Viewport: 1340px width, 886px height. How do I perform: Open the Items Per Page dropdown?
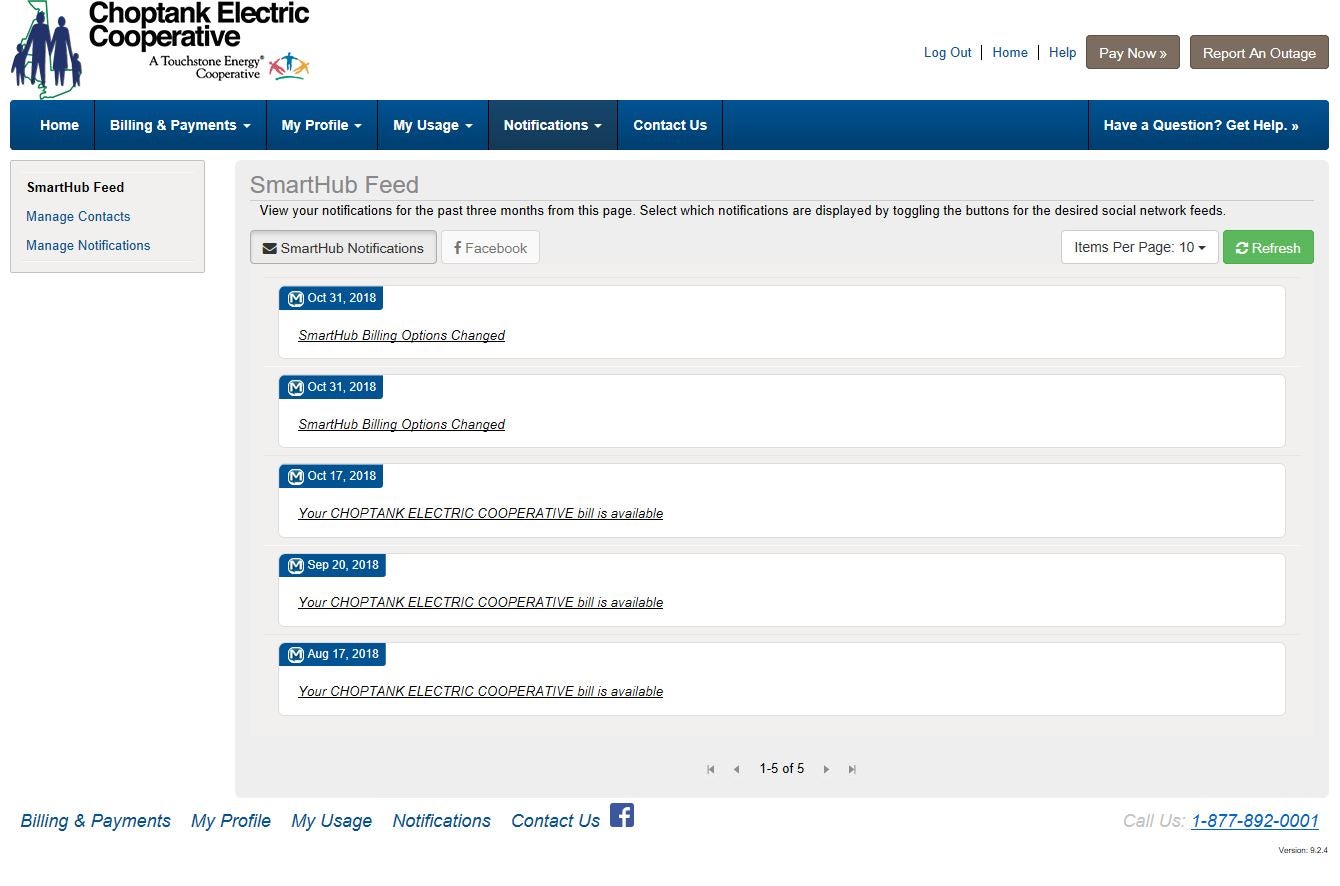click(1139, 247)
